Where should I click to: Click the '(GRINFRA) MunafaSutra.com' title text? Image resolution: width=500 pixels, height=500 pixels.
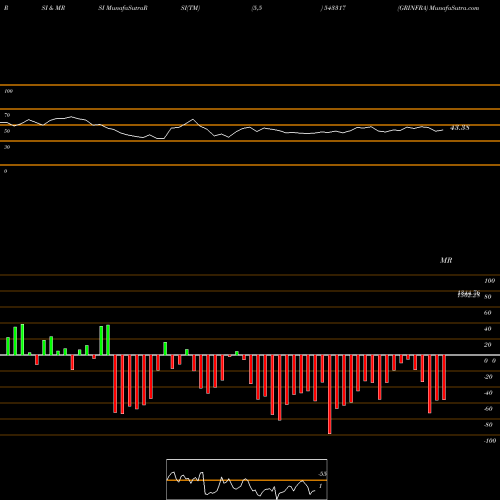pyautogui.click(x=438, y=8)
